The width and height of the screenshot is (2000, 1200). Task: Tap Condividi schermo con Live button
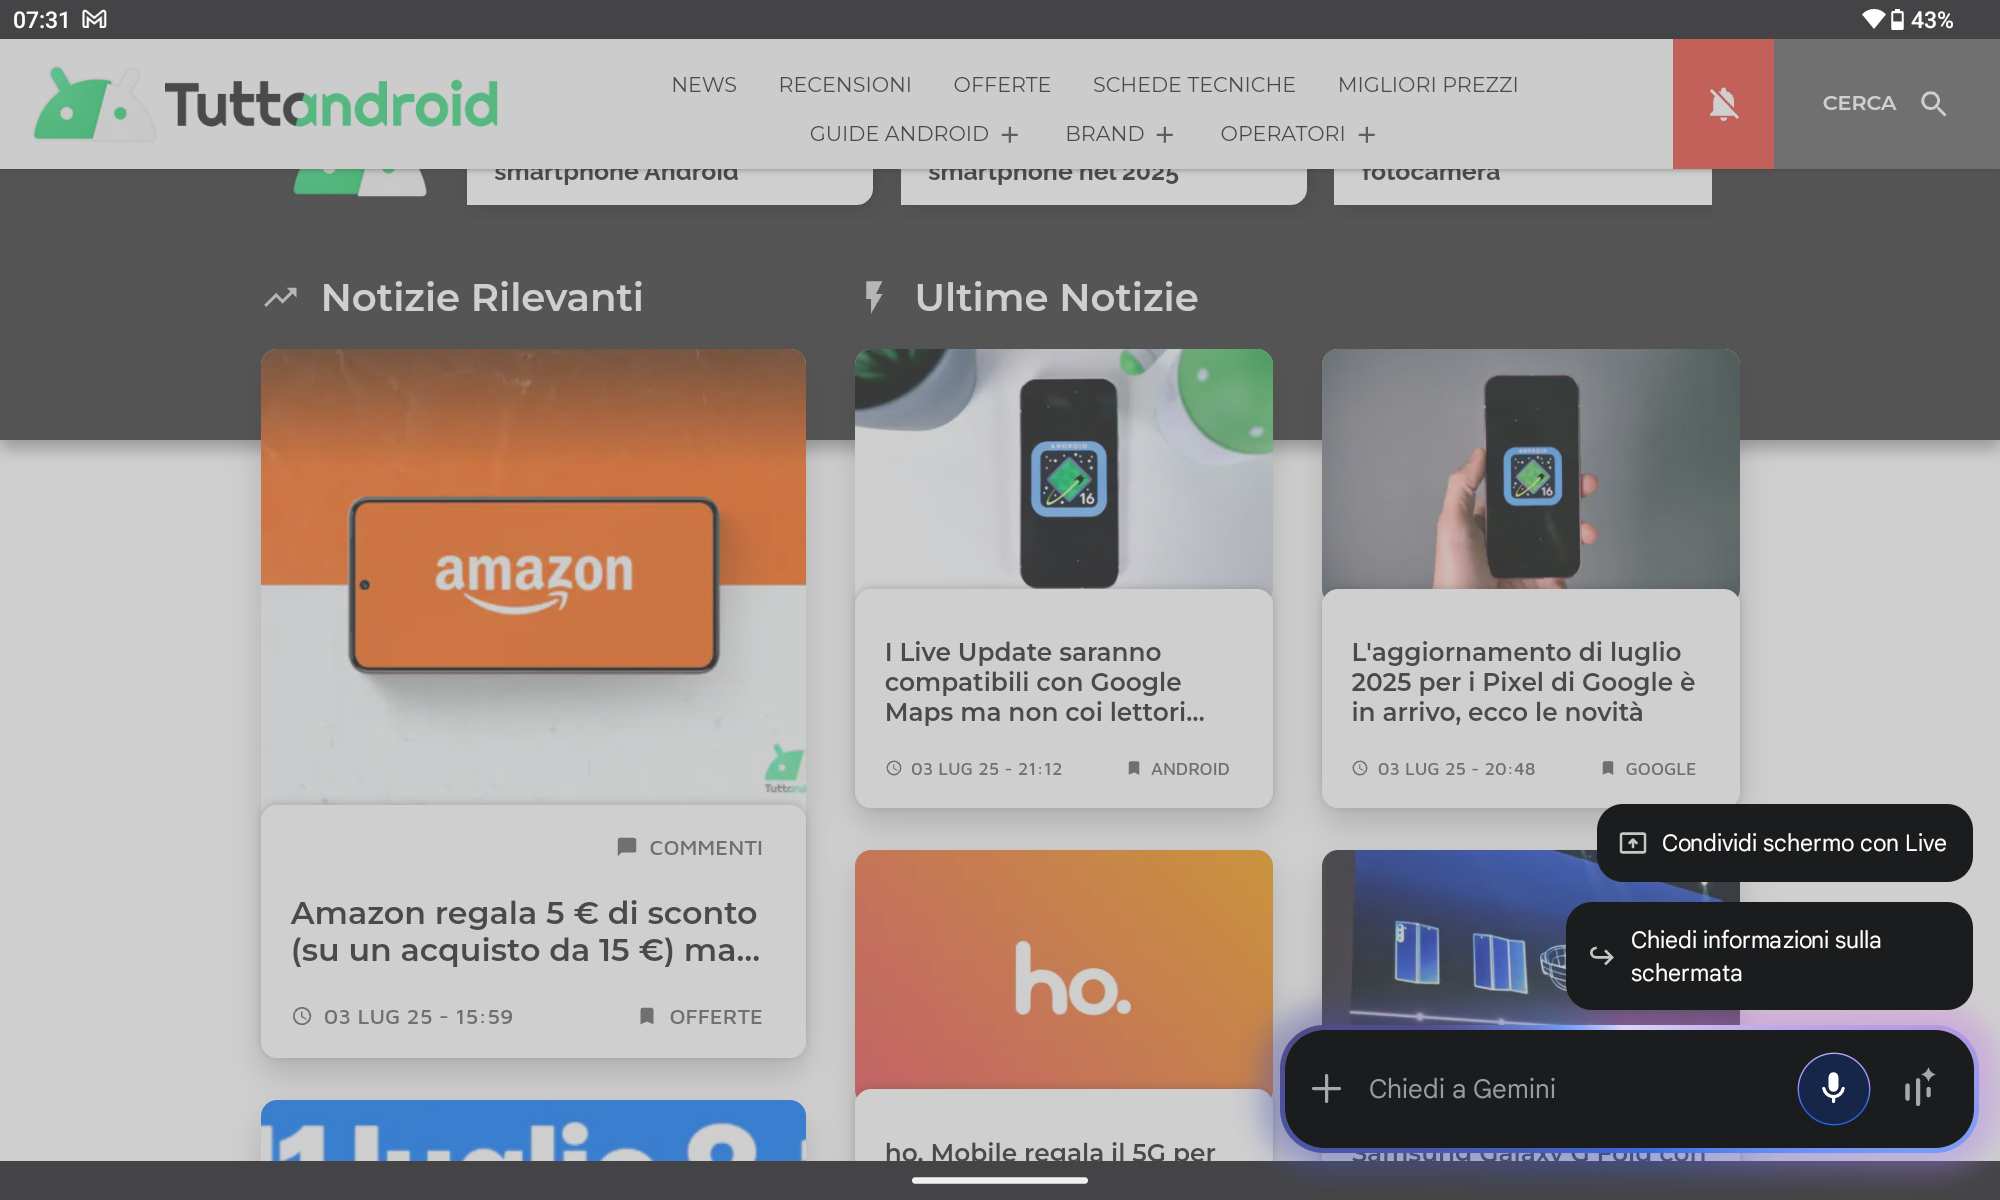point(1785,843)
